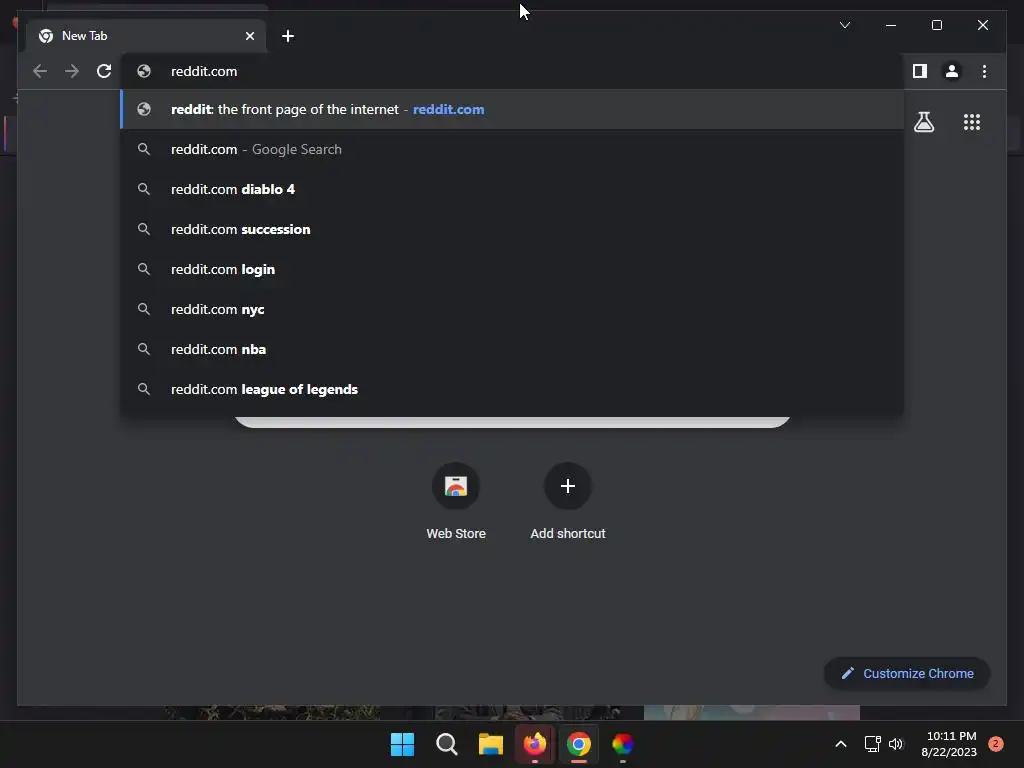
Task: Open the network tray icon
Action: pos(872,744)
